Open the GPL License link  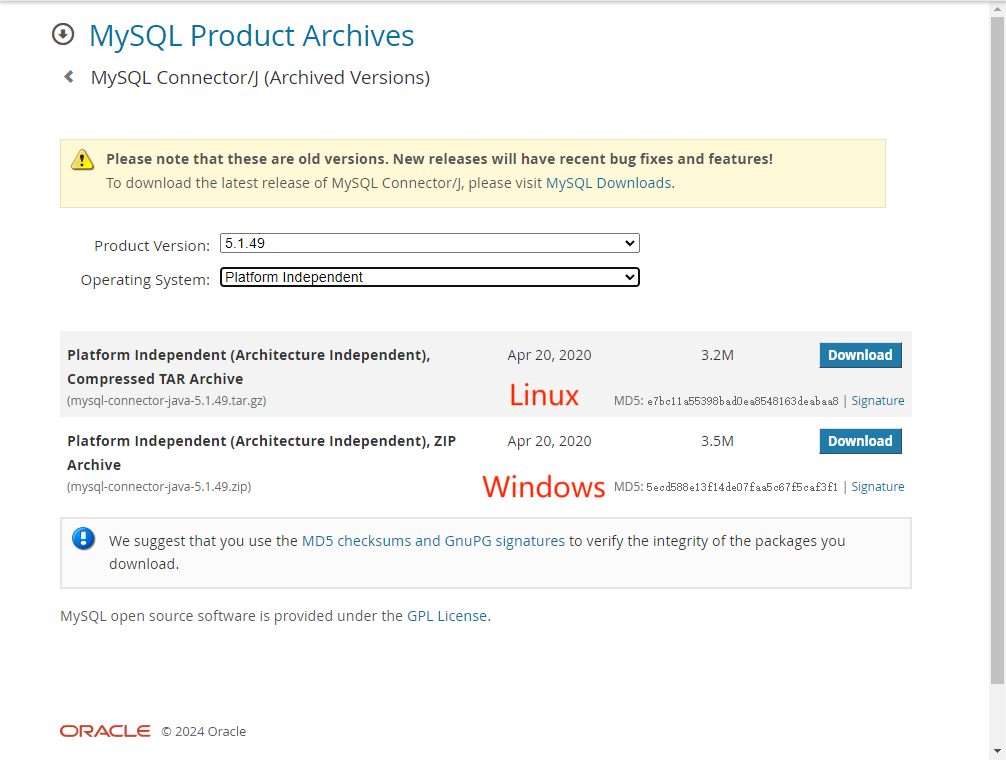pos(447,616)
